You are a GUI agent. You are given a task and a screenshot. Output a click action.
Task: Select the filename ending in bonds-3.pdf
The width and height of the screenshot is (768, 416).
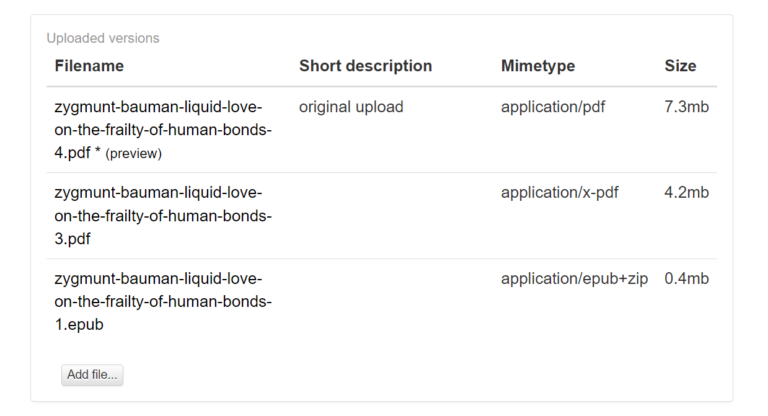[163, 215]
